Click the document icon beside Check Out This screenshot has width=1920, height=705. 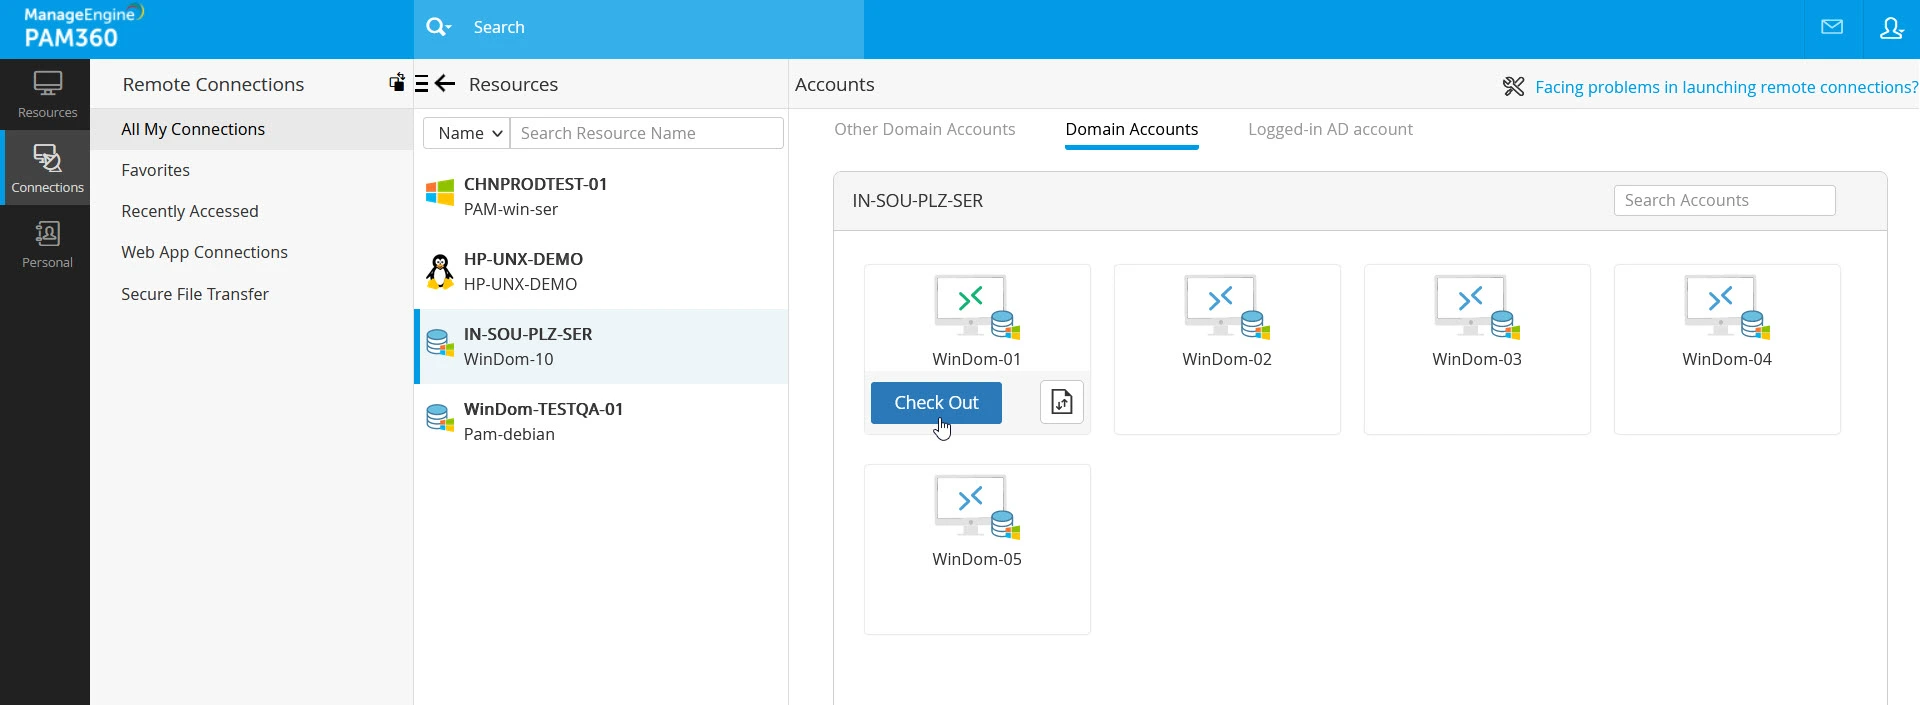click(x=1061, y=402)
